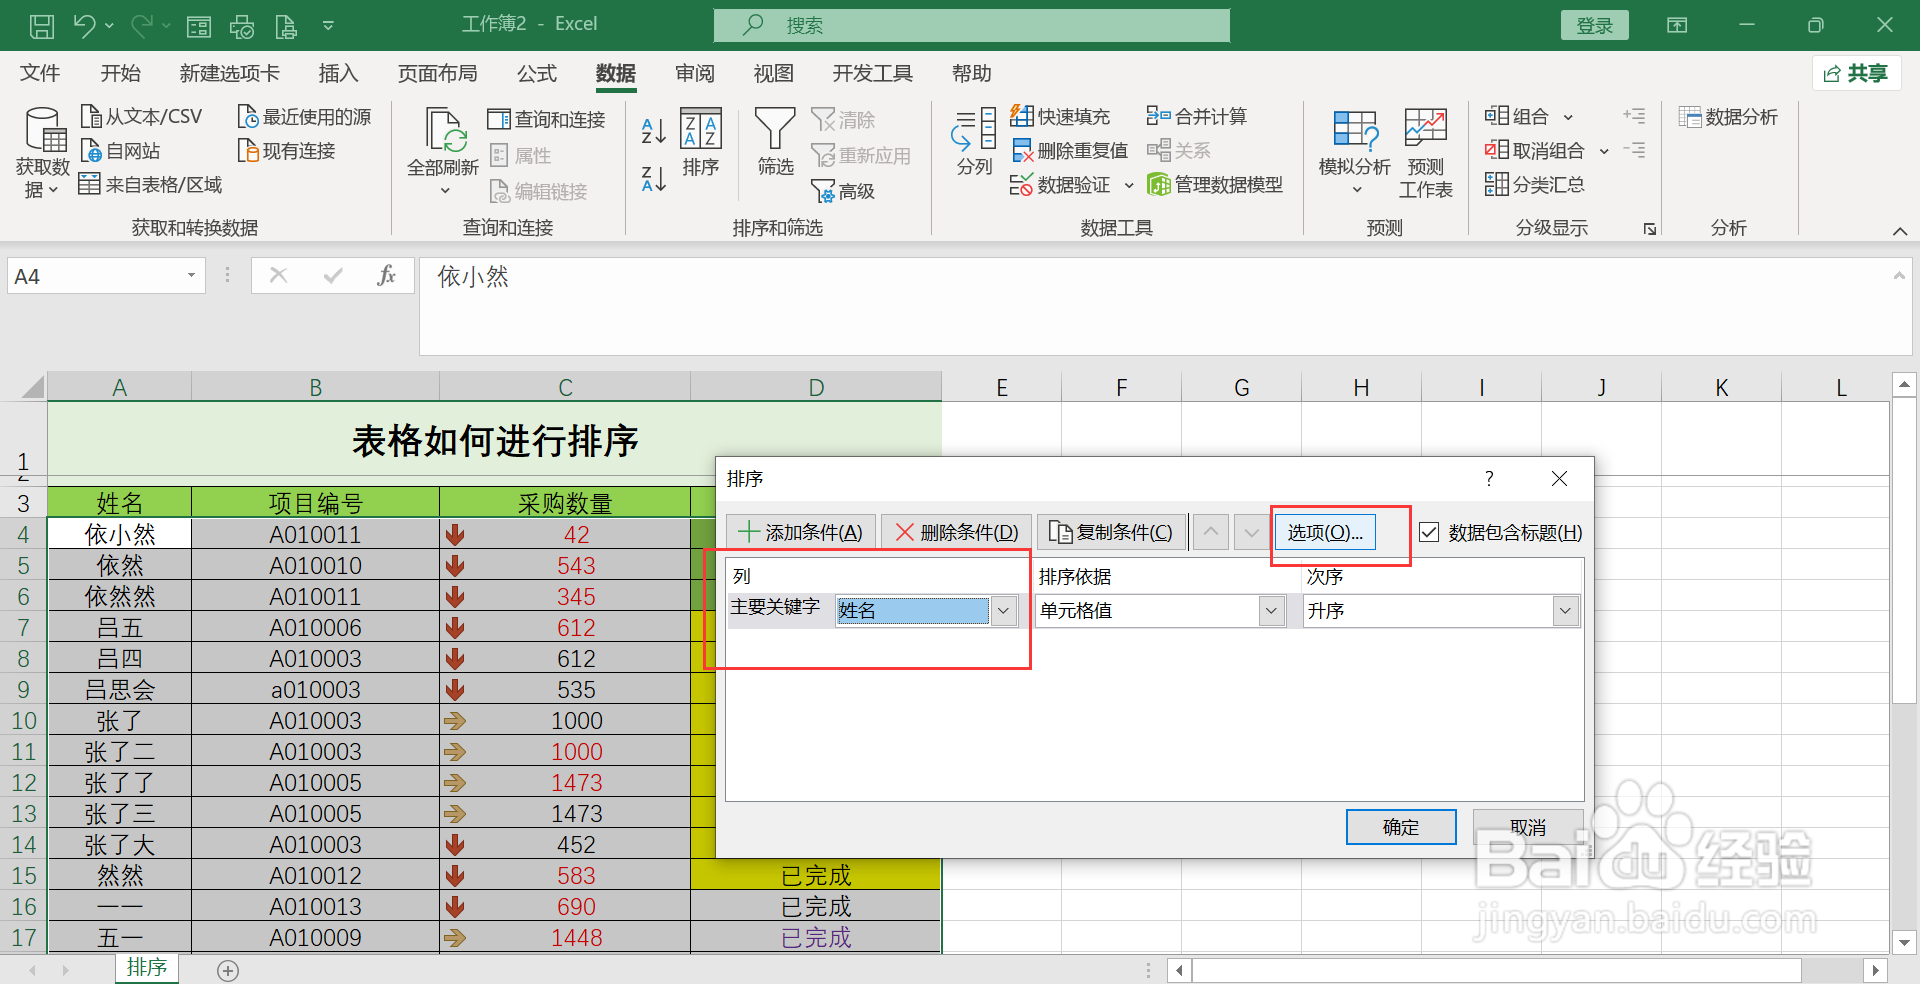Open the 开发工具 ribbon tab
The image size is (1920, 984).
(872, 73)
